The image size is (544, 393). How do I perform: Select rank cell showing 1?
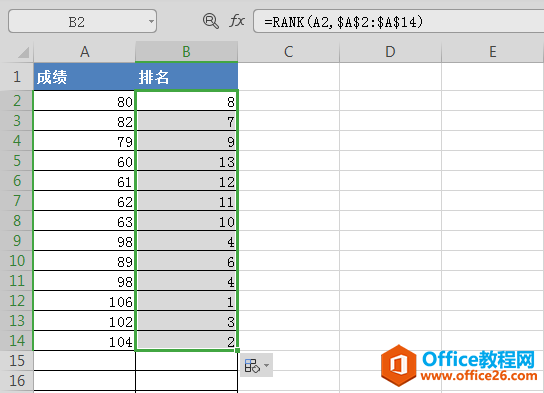[186, 301]
